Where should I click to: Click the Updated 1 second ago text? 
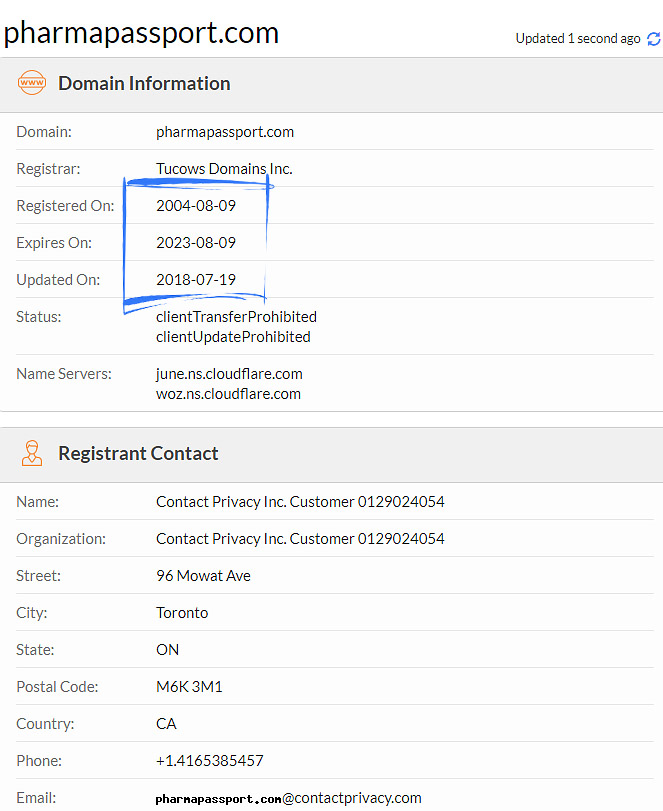tap(578, 39)
